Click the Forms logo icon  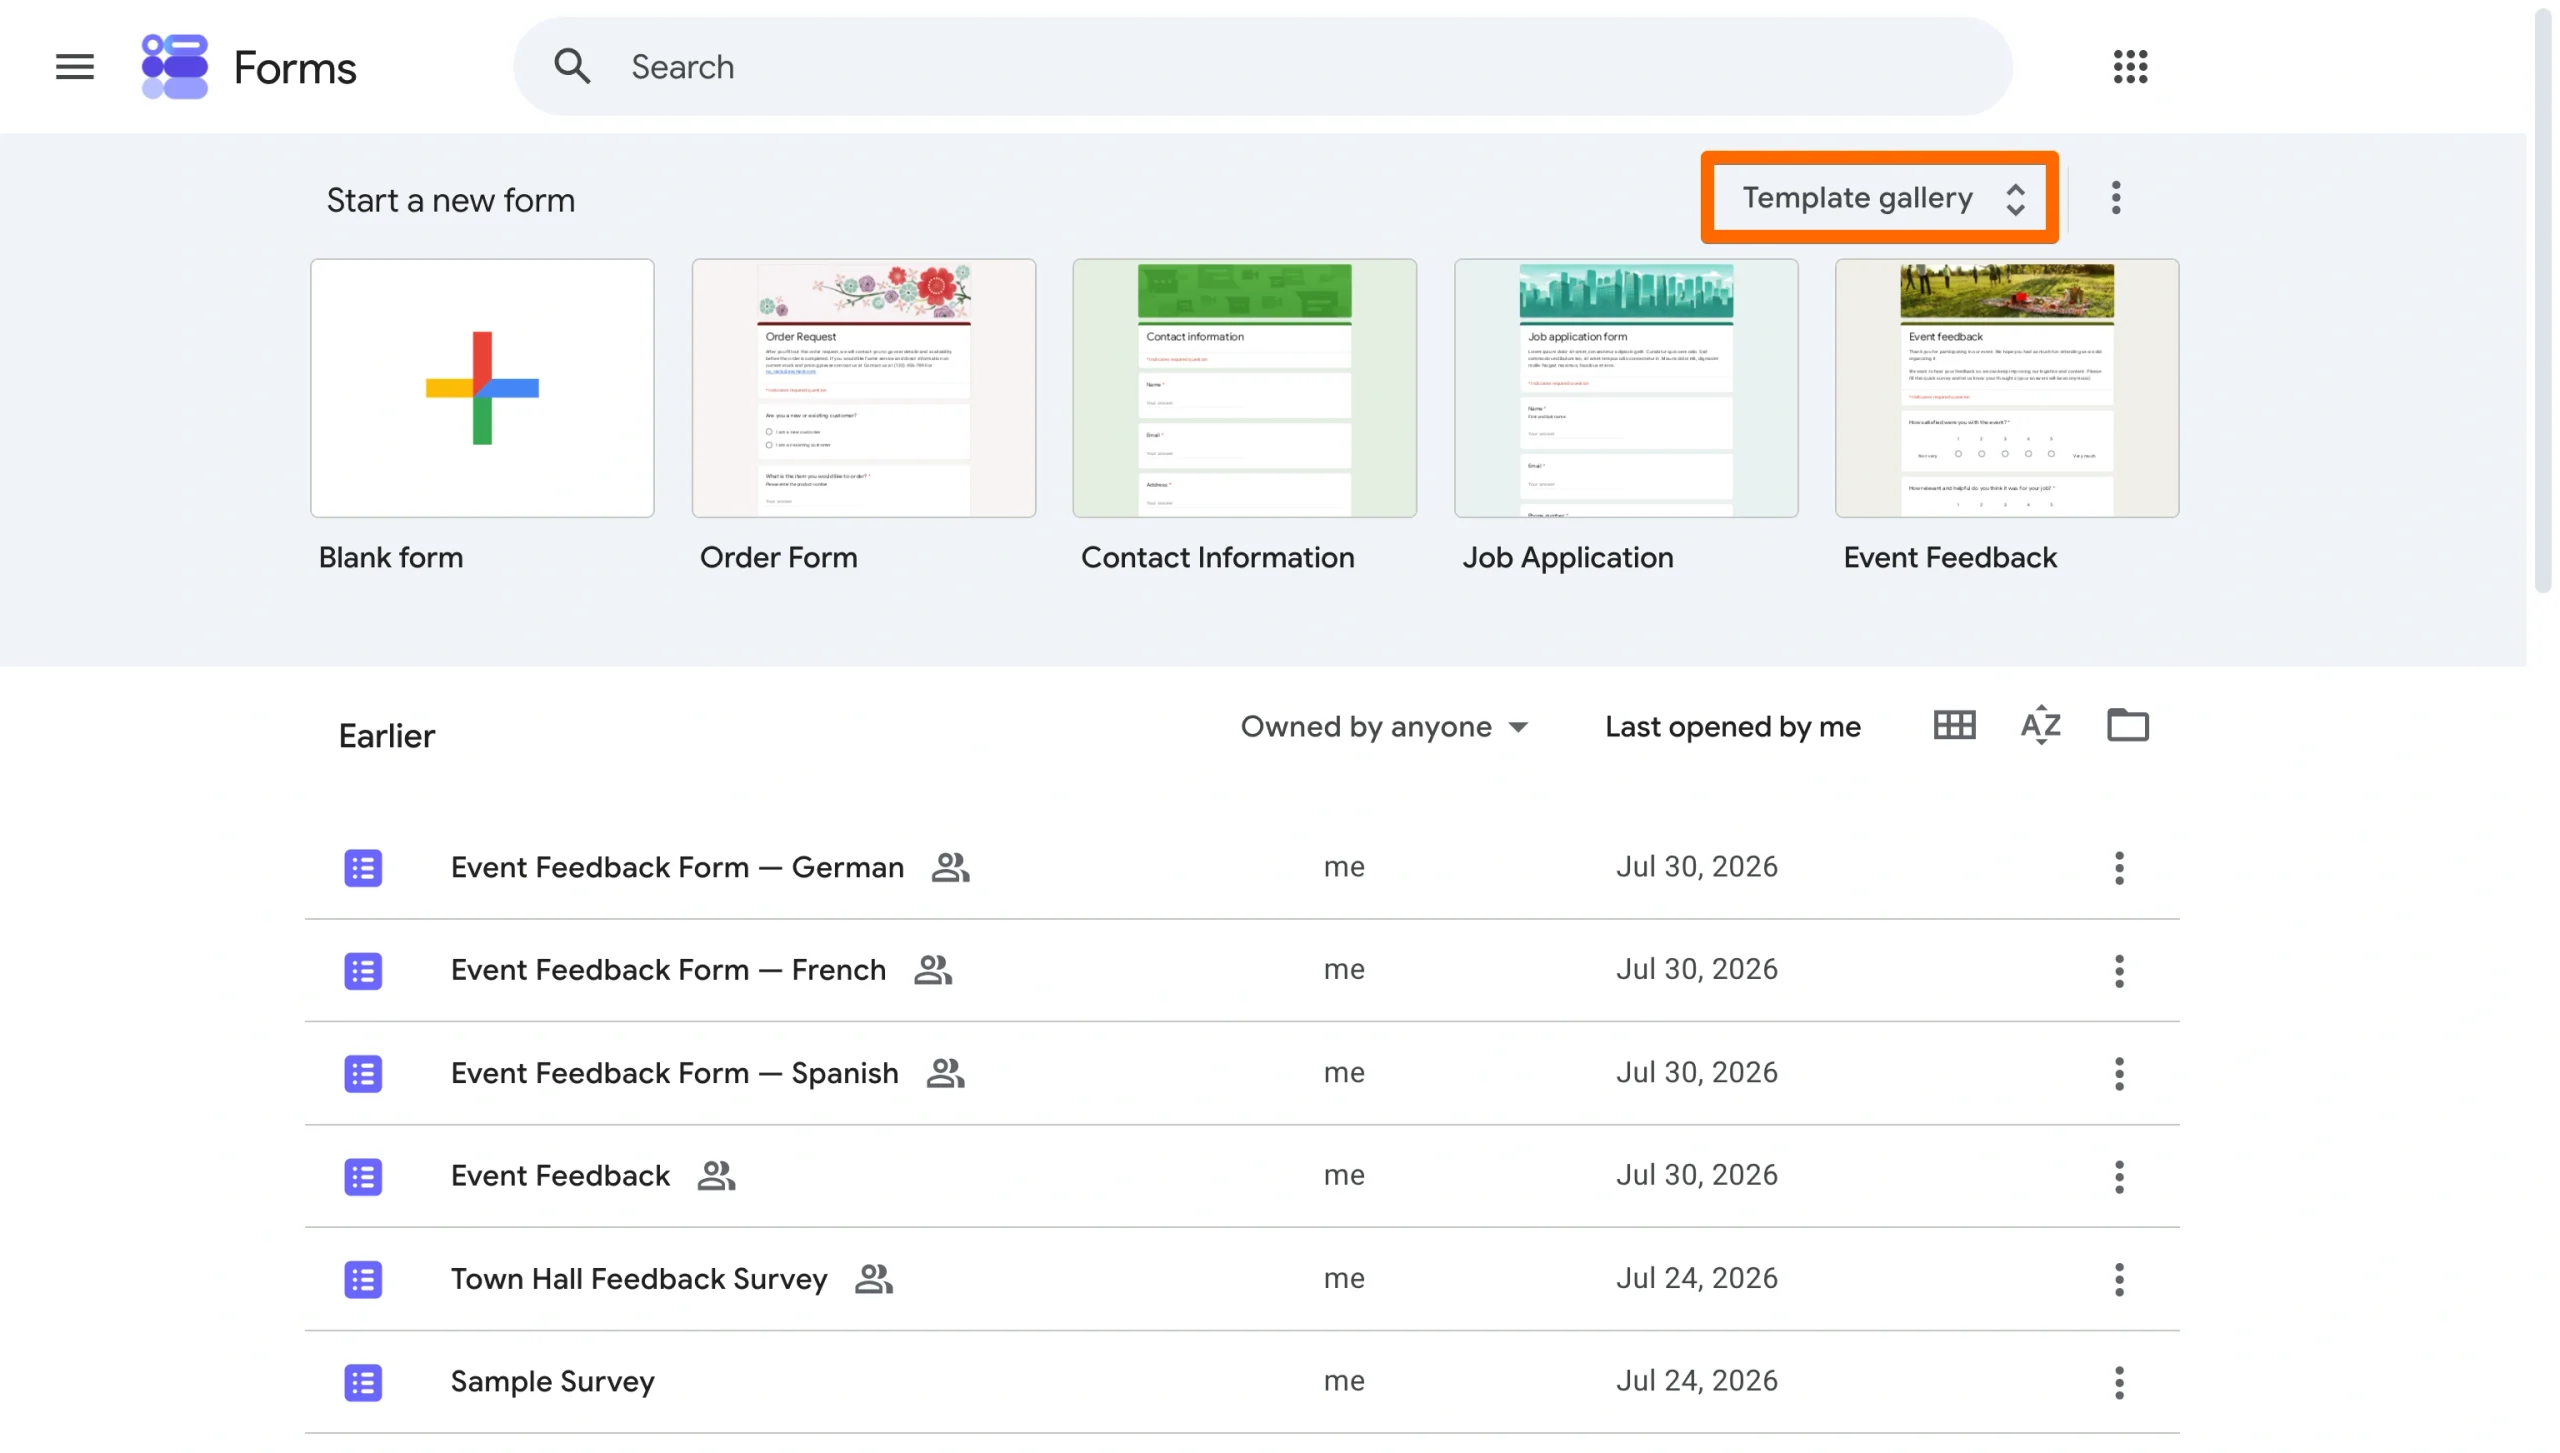coord(175,67)
